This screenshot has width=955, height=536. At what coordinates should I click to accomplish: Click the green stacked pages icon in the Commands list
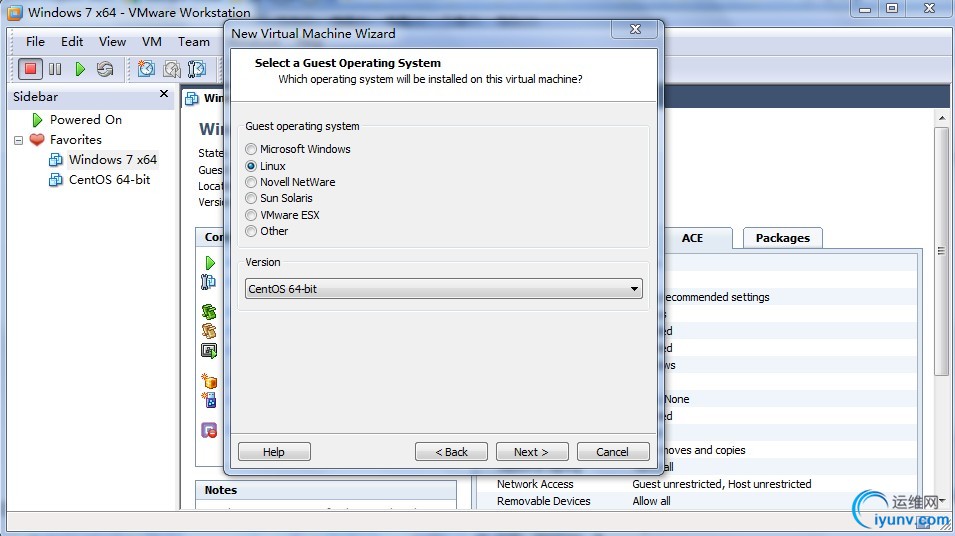tap(209, 312)
